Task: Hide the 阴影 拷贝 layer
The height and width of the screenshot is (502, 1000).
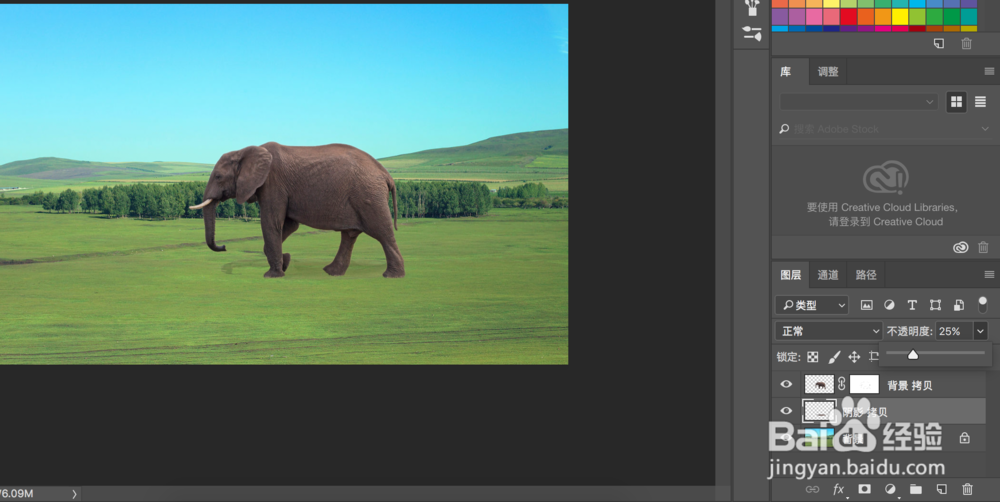Action: click(x=786, y=411)
